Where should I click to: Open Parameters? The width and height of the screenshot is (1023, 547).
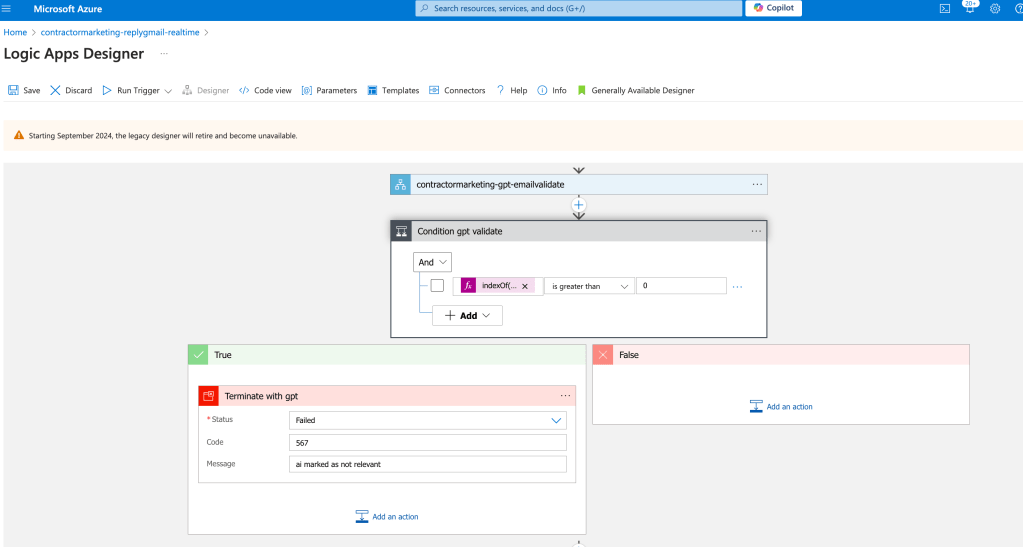(329, 90)
